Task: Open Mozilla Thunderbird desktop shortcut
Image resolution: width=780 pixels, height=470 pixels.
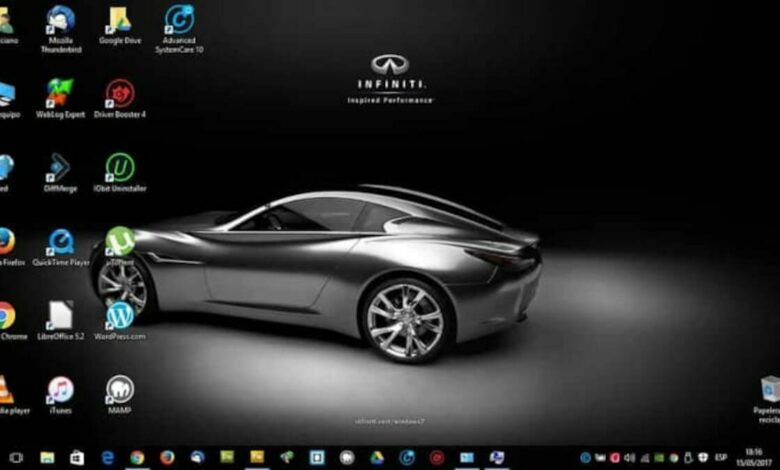Action: [x=61, y=29]
